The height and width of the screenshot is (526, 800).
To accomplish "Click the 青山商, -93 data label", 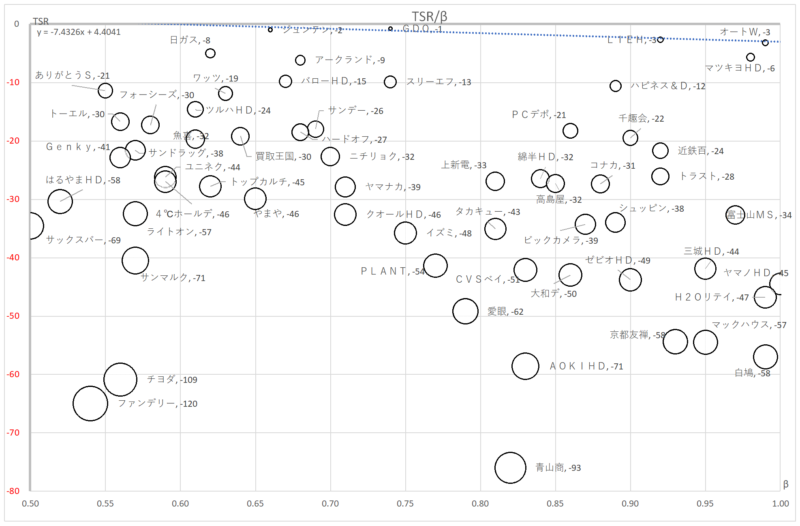I will pyautogui.click(x=558, y=467).
